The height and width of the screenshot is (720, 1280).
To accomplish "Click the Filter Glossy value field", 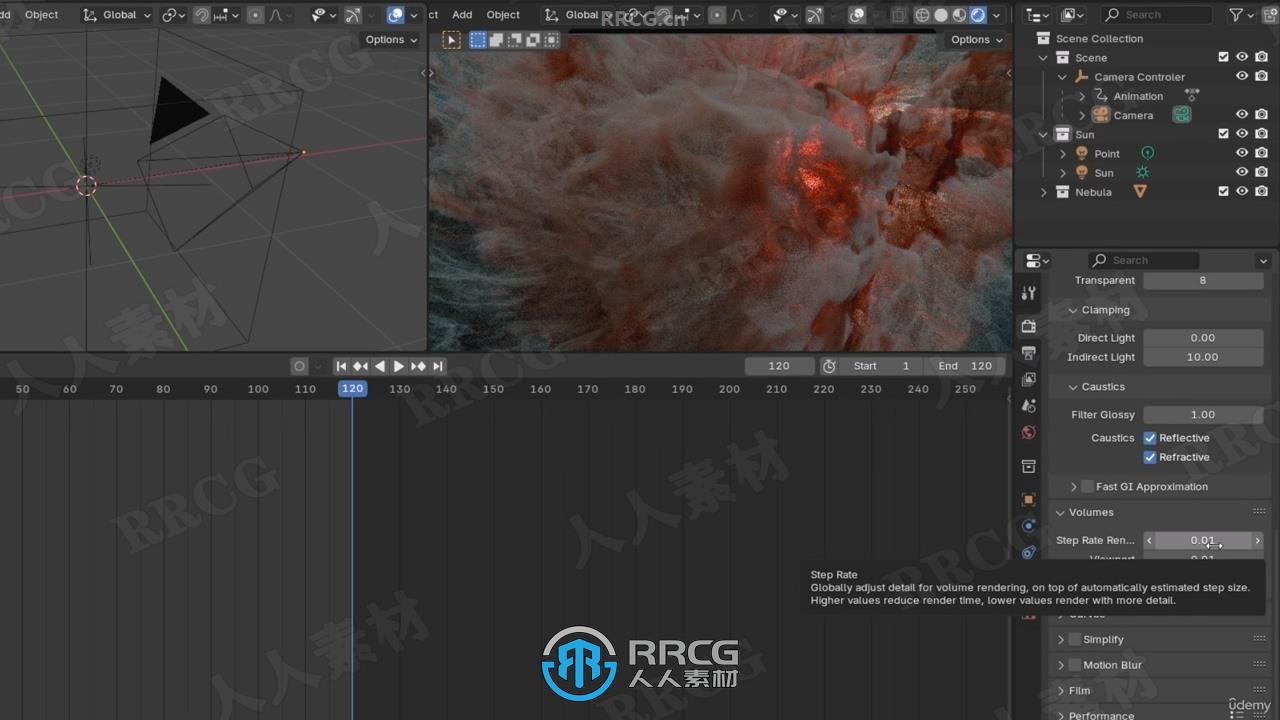I will (1203, 414).
